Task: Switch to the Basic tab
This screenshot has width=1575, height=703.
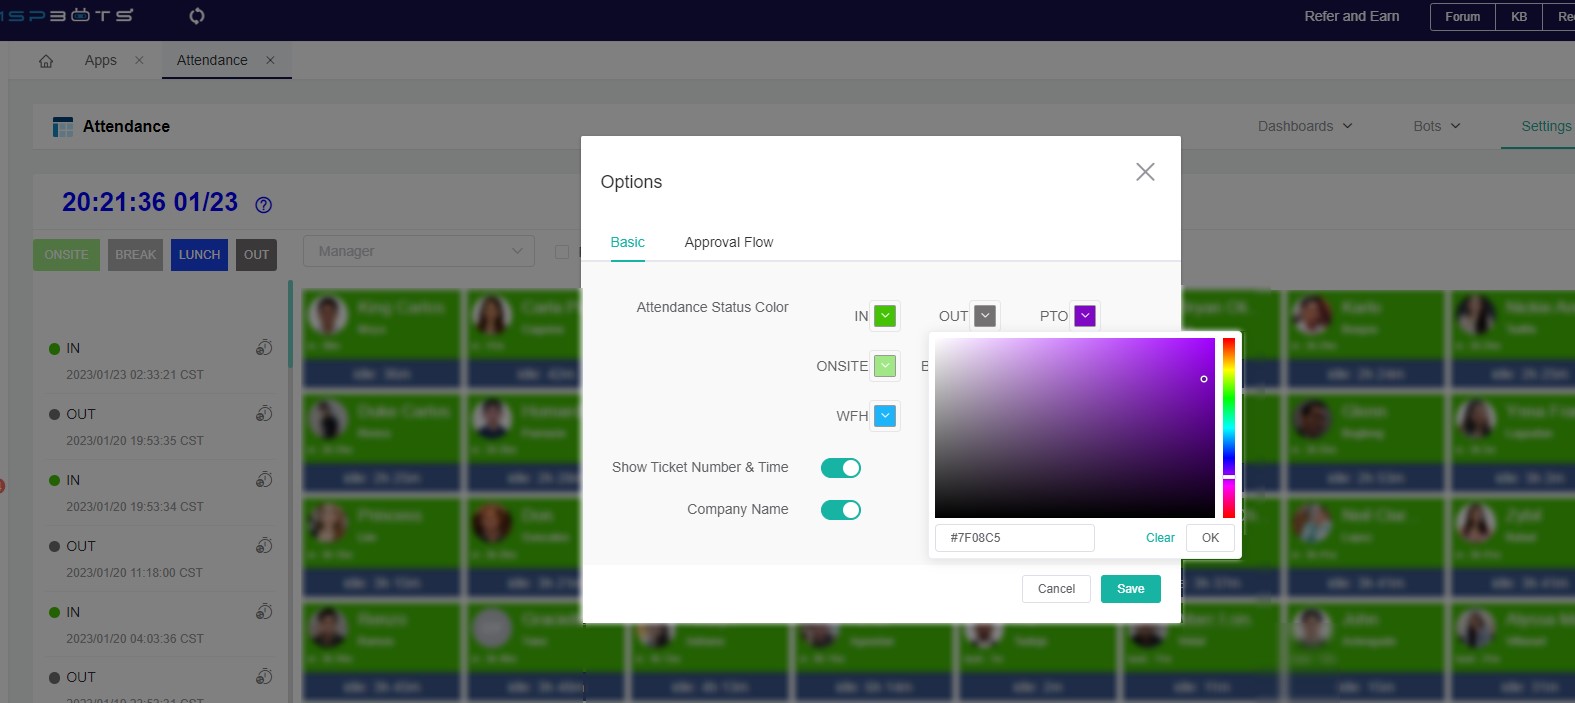Action: pyautogui.click(x=627, y=242)
